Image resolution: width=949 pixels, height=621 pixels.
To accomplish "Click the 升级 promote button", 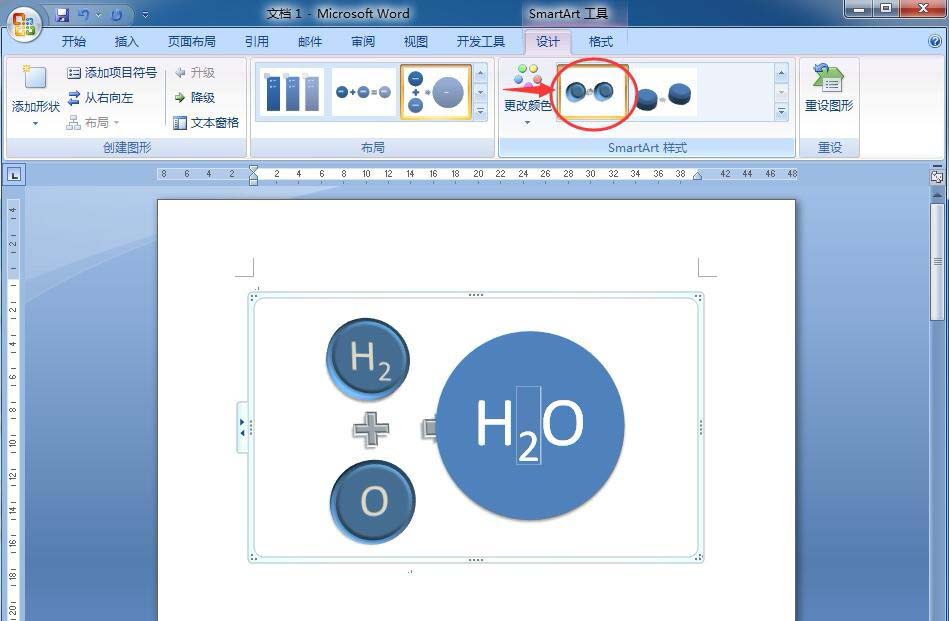I will point(195,73).
